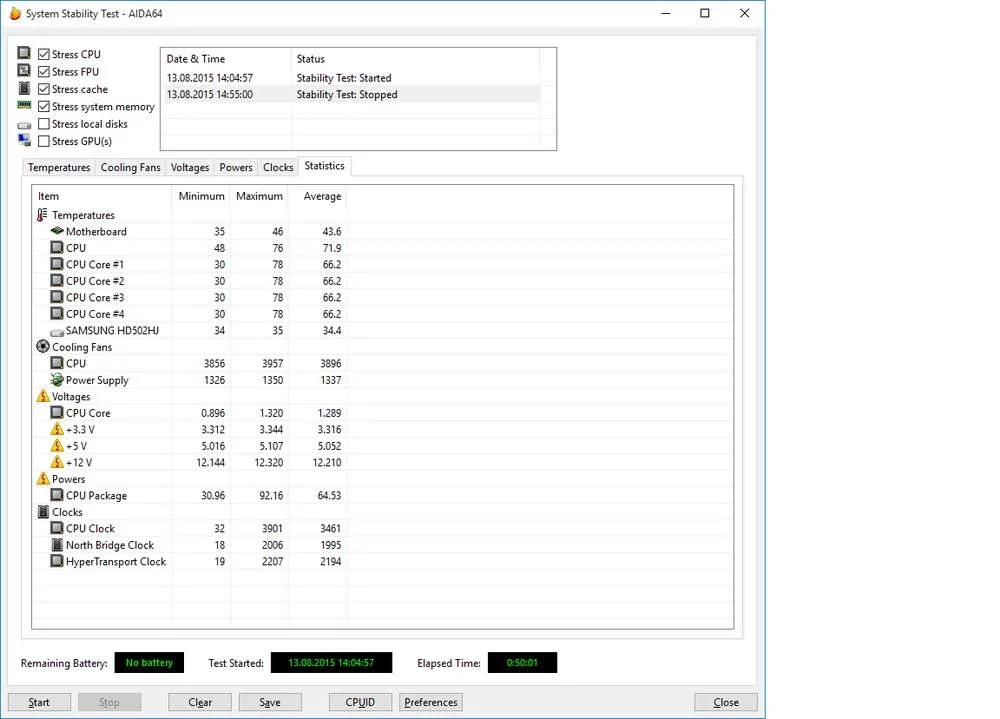
Task: Go to the Powers tab
Action: click(236, 167)
